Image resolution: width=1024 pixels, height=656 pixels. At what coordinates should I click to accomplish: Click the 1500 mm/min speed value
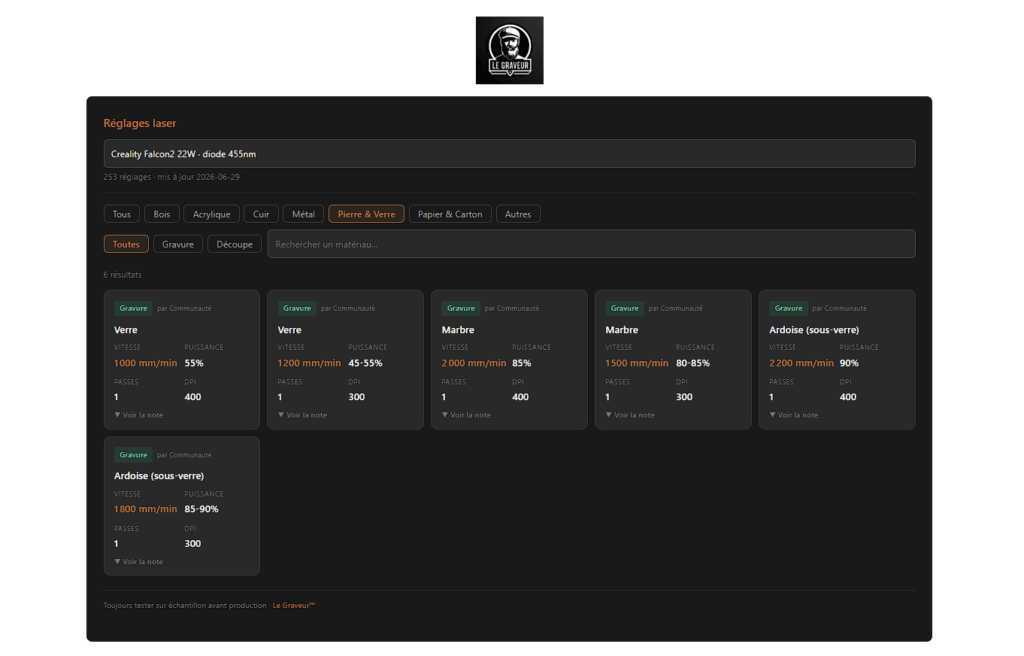point(637,363)
